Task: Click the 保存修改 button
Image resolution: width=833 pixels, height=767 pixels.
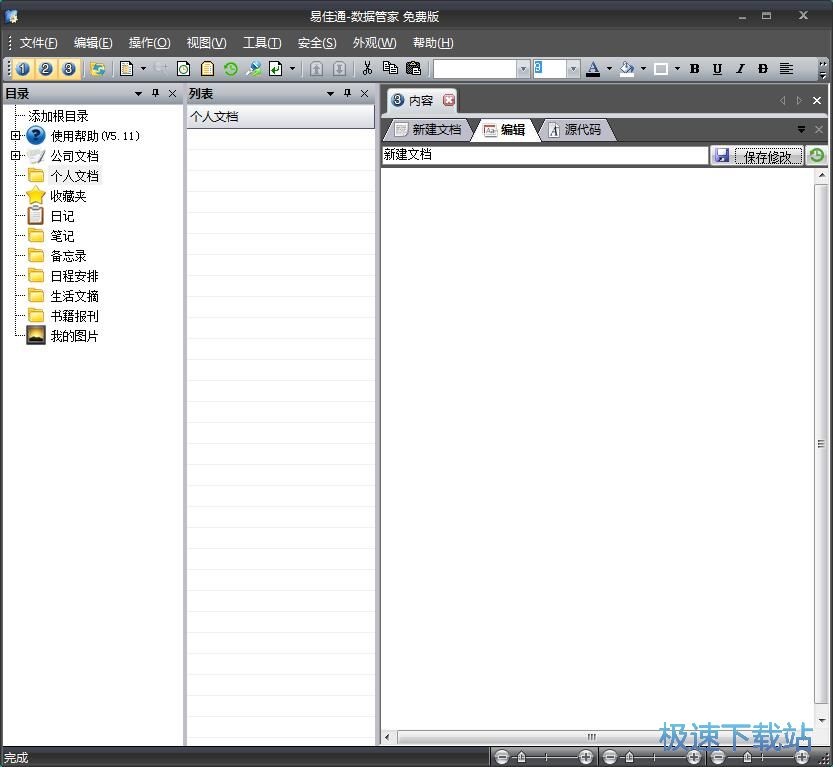Action: (x=768, y=156)
